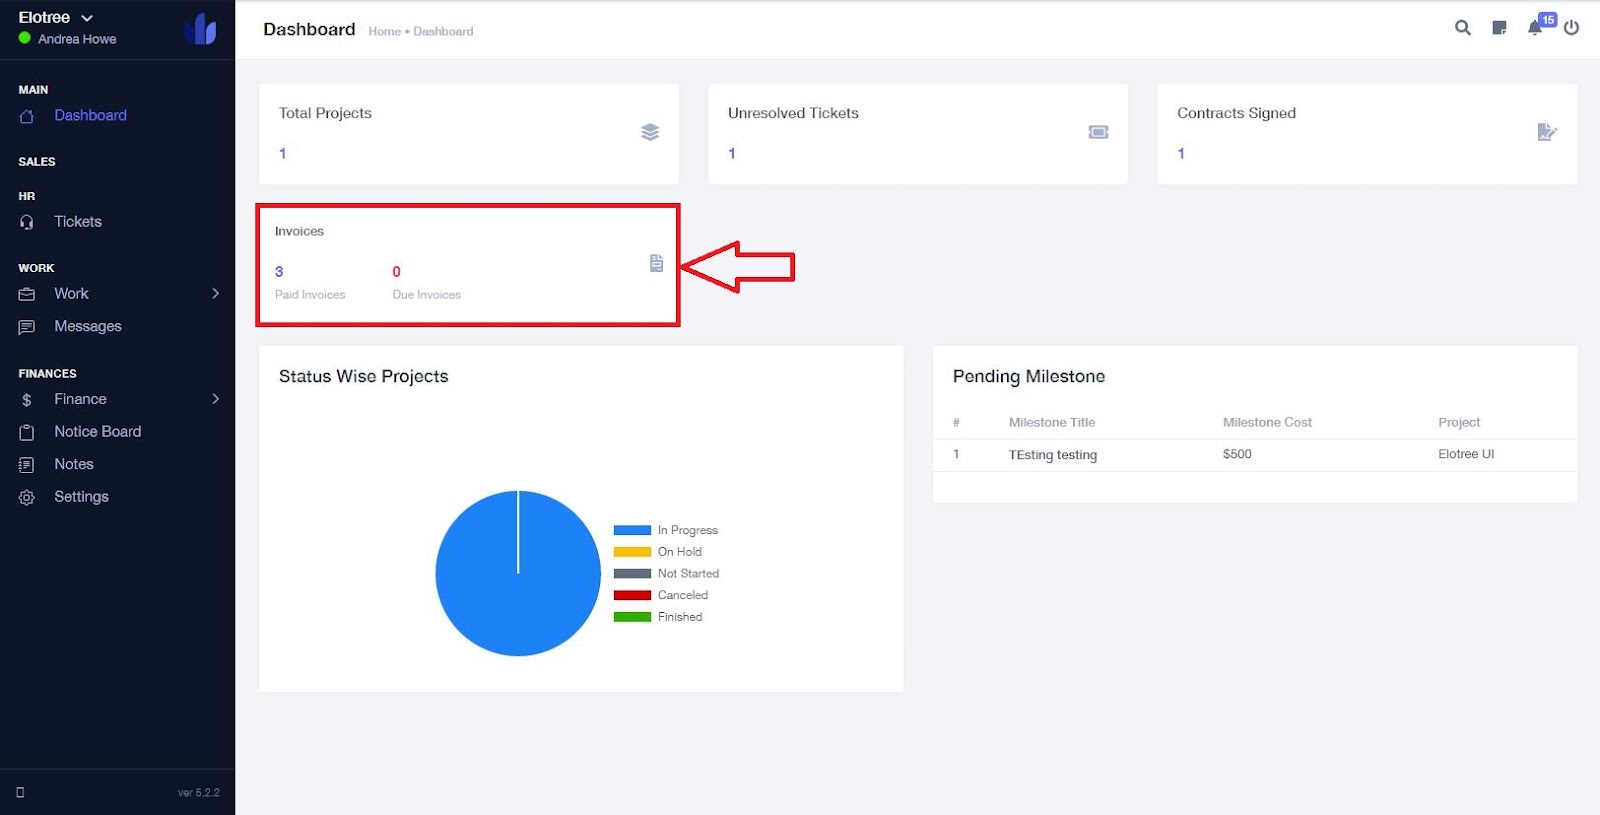
Task: Click the Milestone Title column header
Action: tap(1052, 422)
